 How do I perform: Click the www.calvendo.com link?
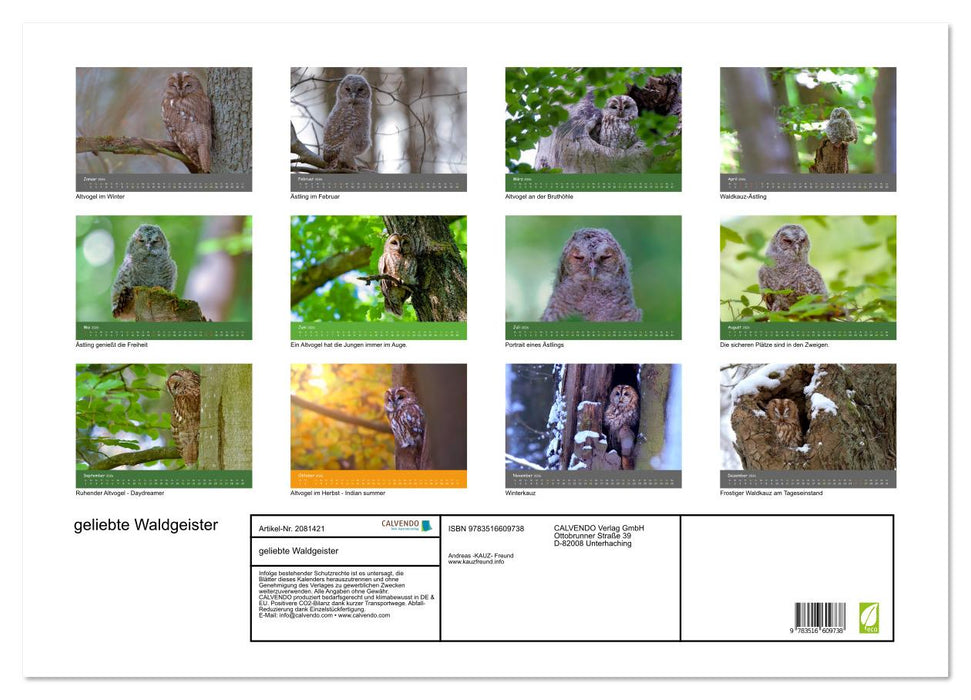362,617
